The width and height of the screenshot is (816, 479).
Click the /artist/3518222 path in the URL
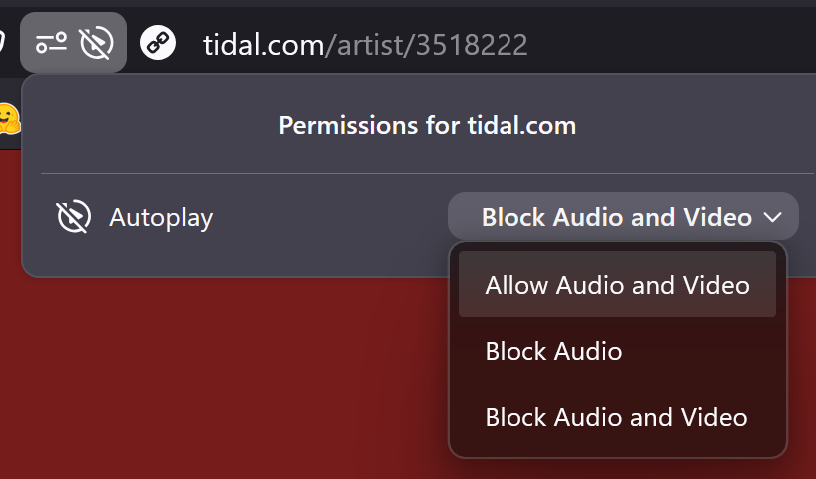coord(426,45)
